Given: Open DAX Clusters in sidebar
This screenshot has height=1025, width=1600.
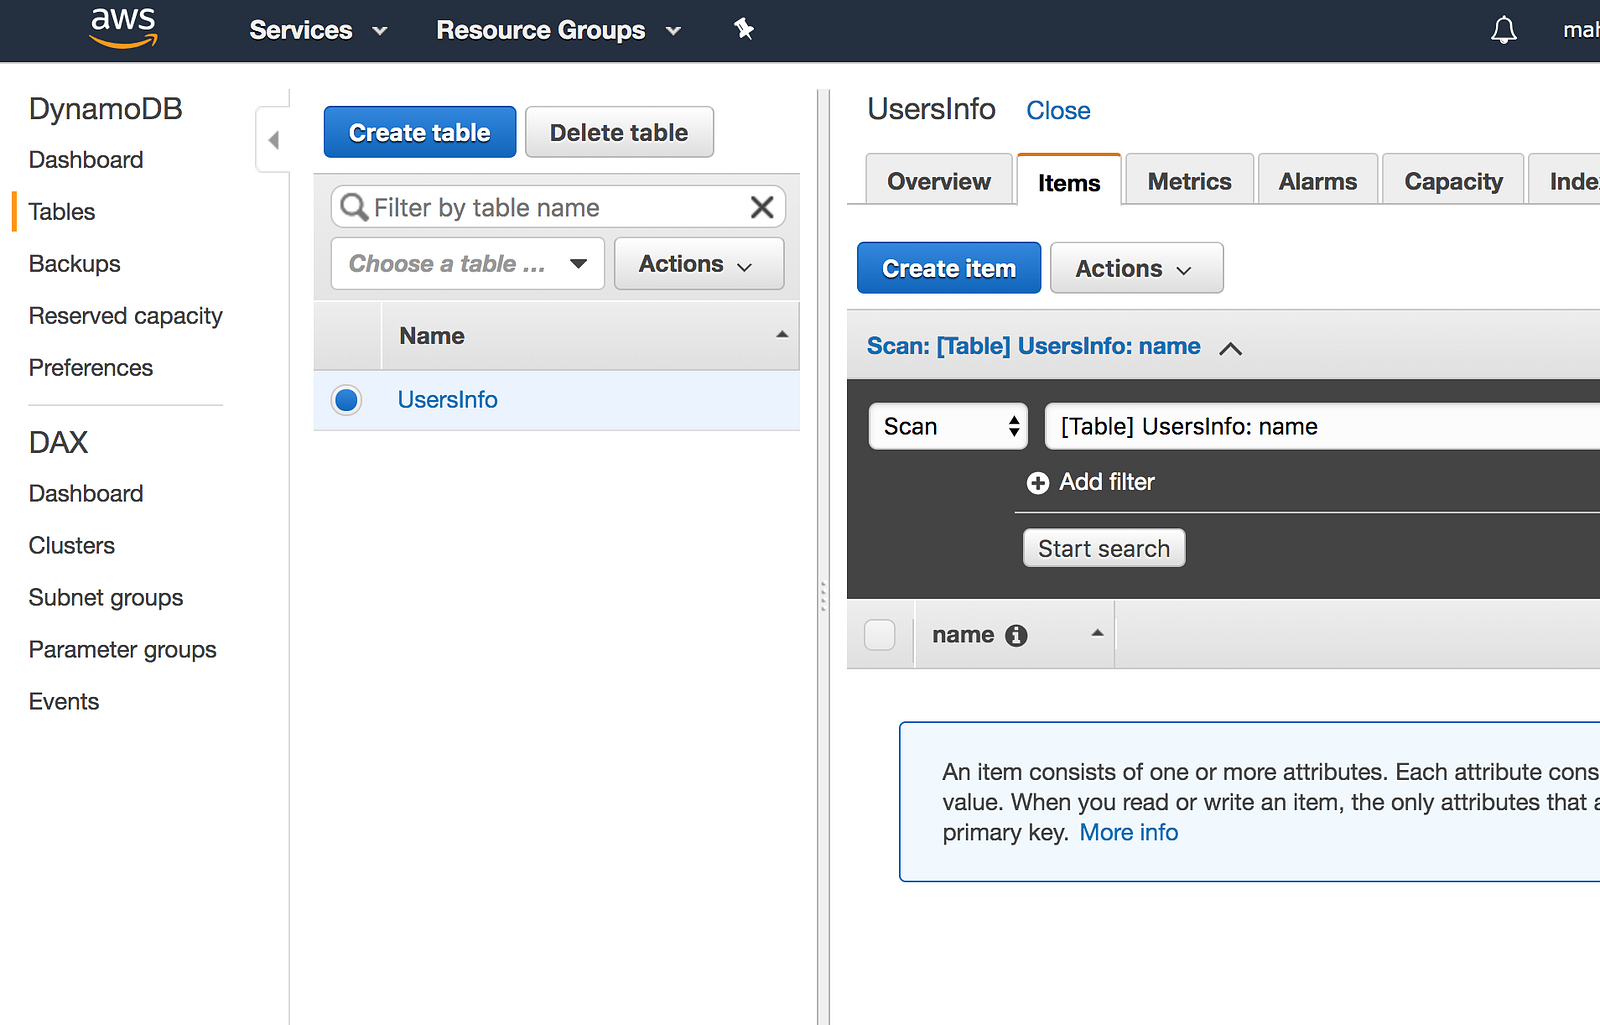Looking at the screenshot, I should click(72, 546).
